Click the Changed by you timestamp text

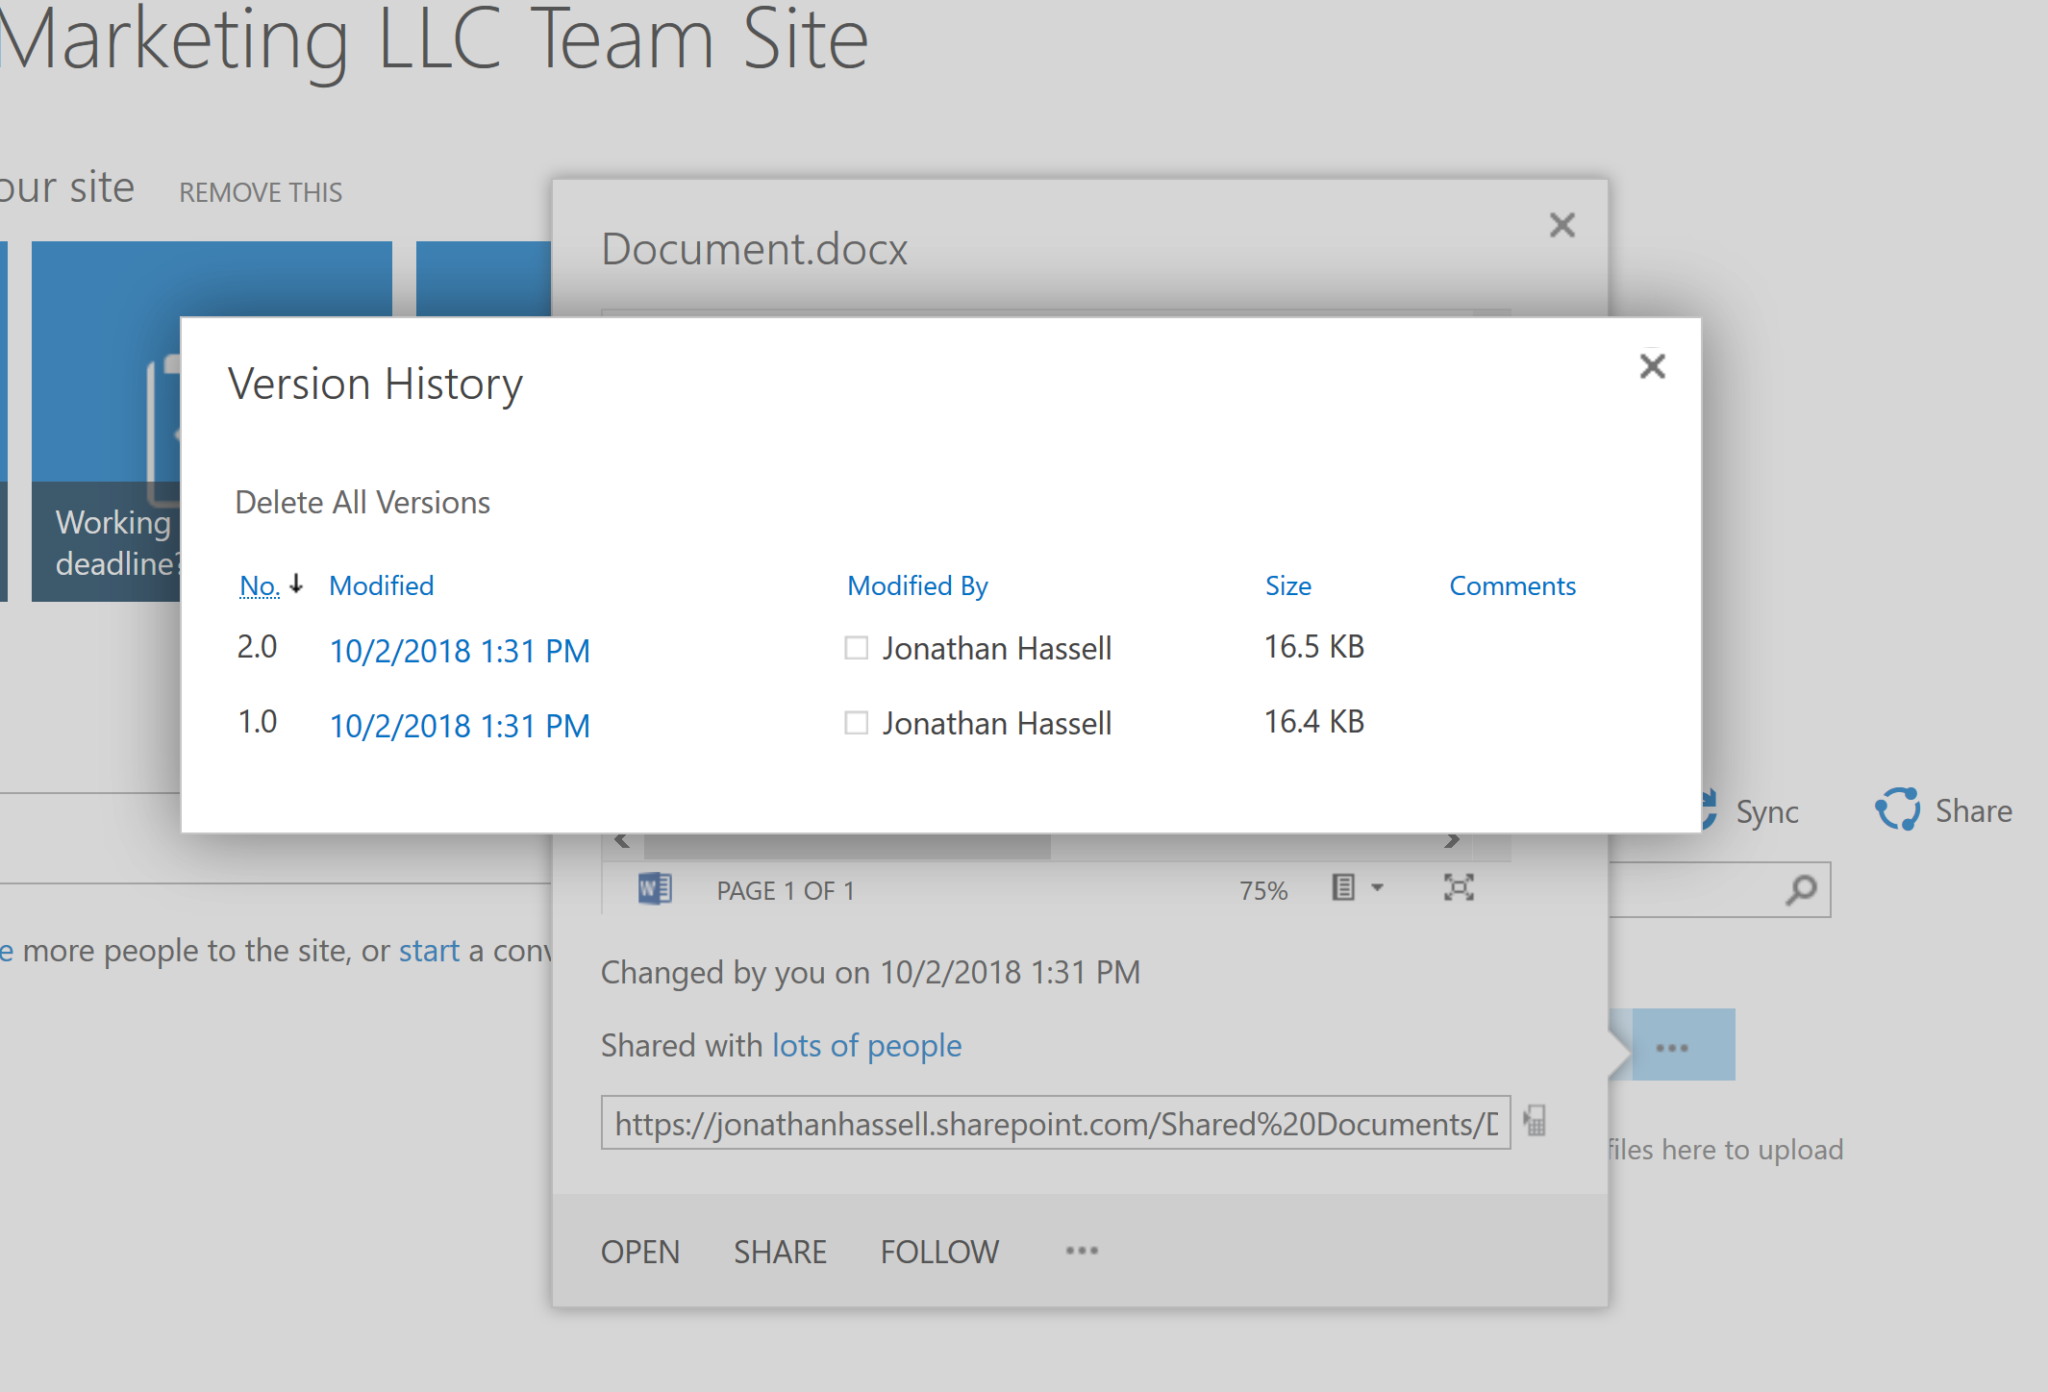(870, 972)
